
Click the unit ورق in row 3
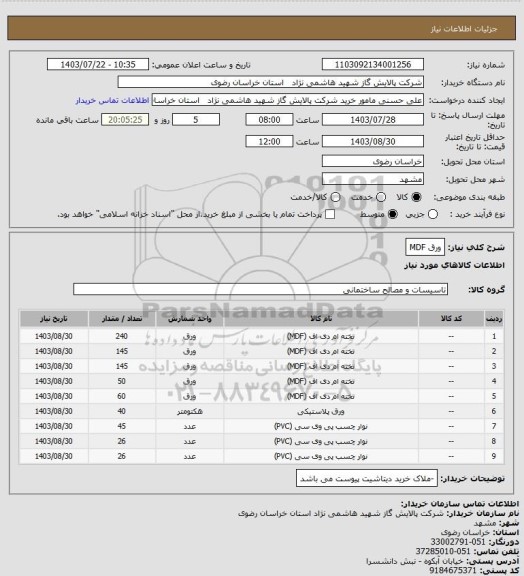coord(190,366)
